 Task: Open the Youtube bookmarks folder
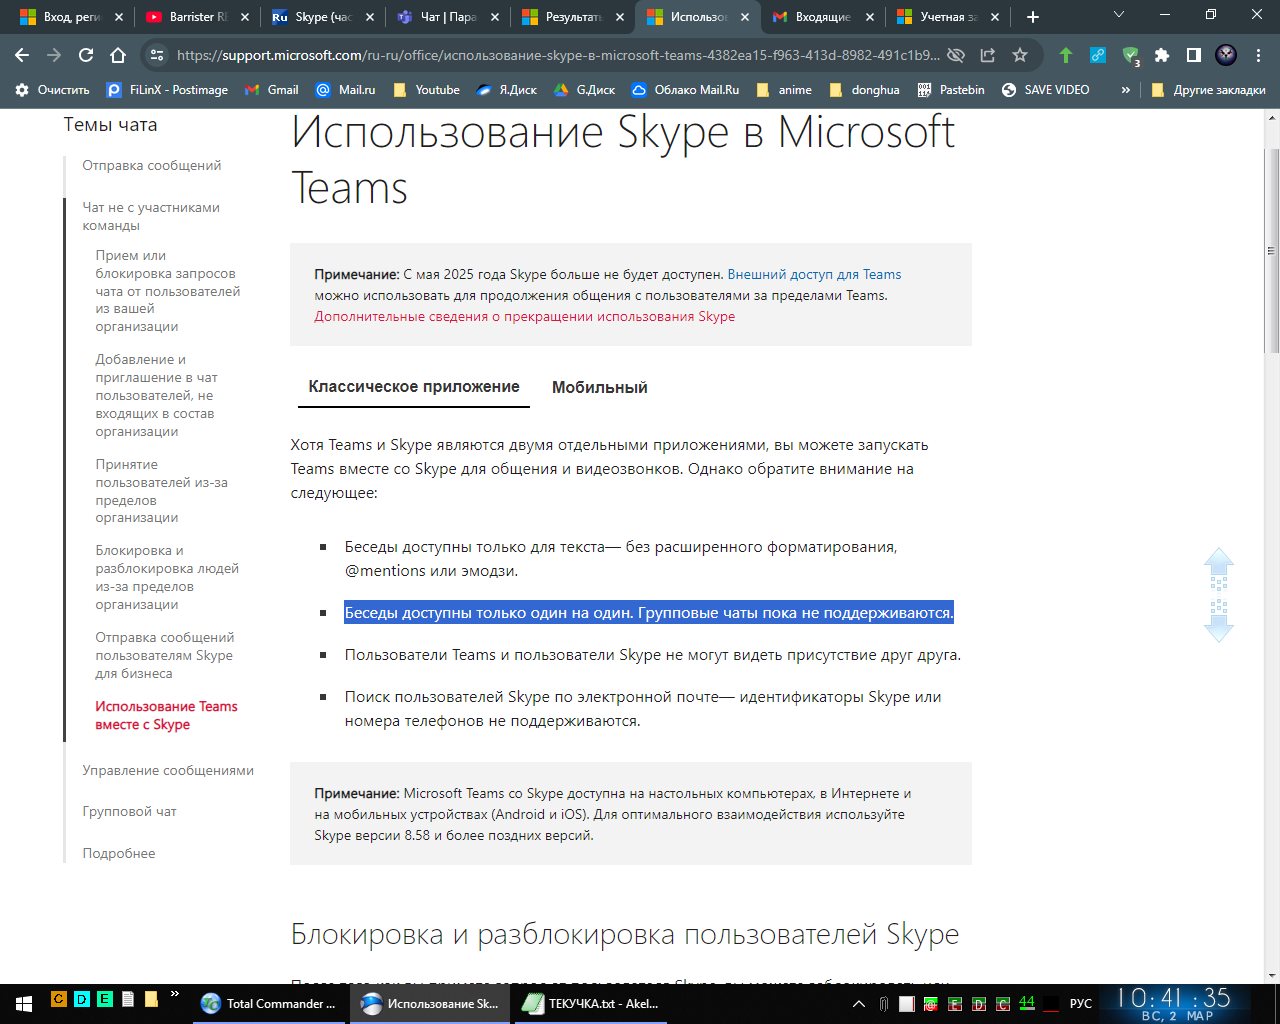426,89
